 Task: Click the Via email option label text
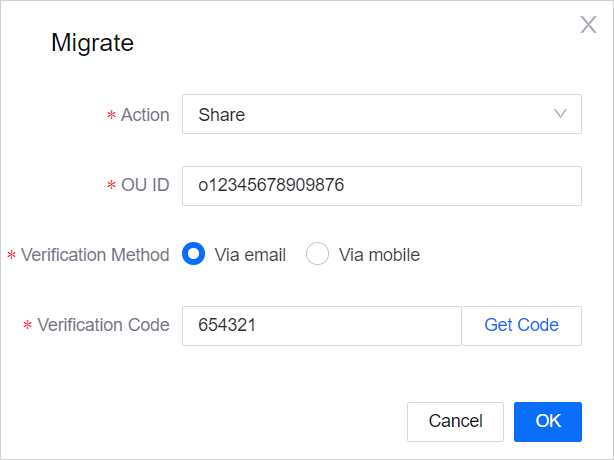250,255
